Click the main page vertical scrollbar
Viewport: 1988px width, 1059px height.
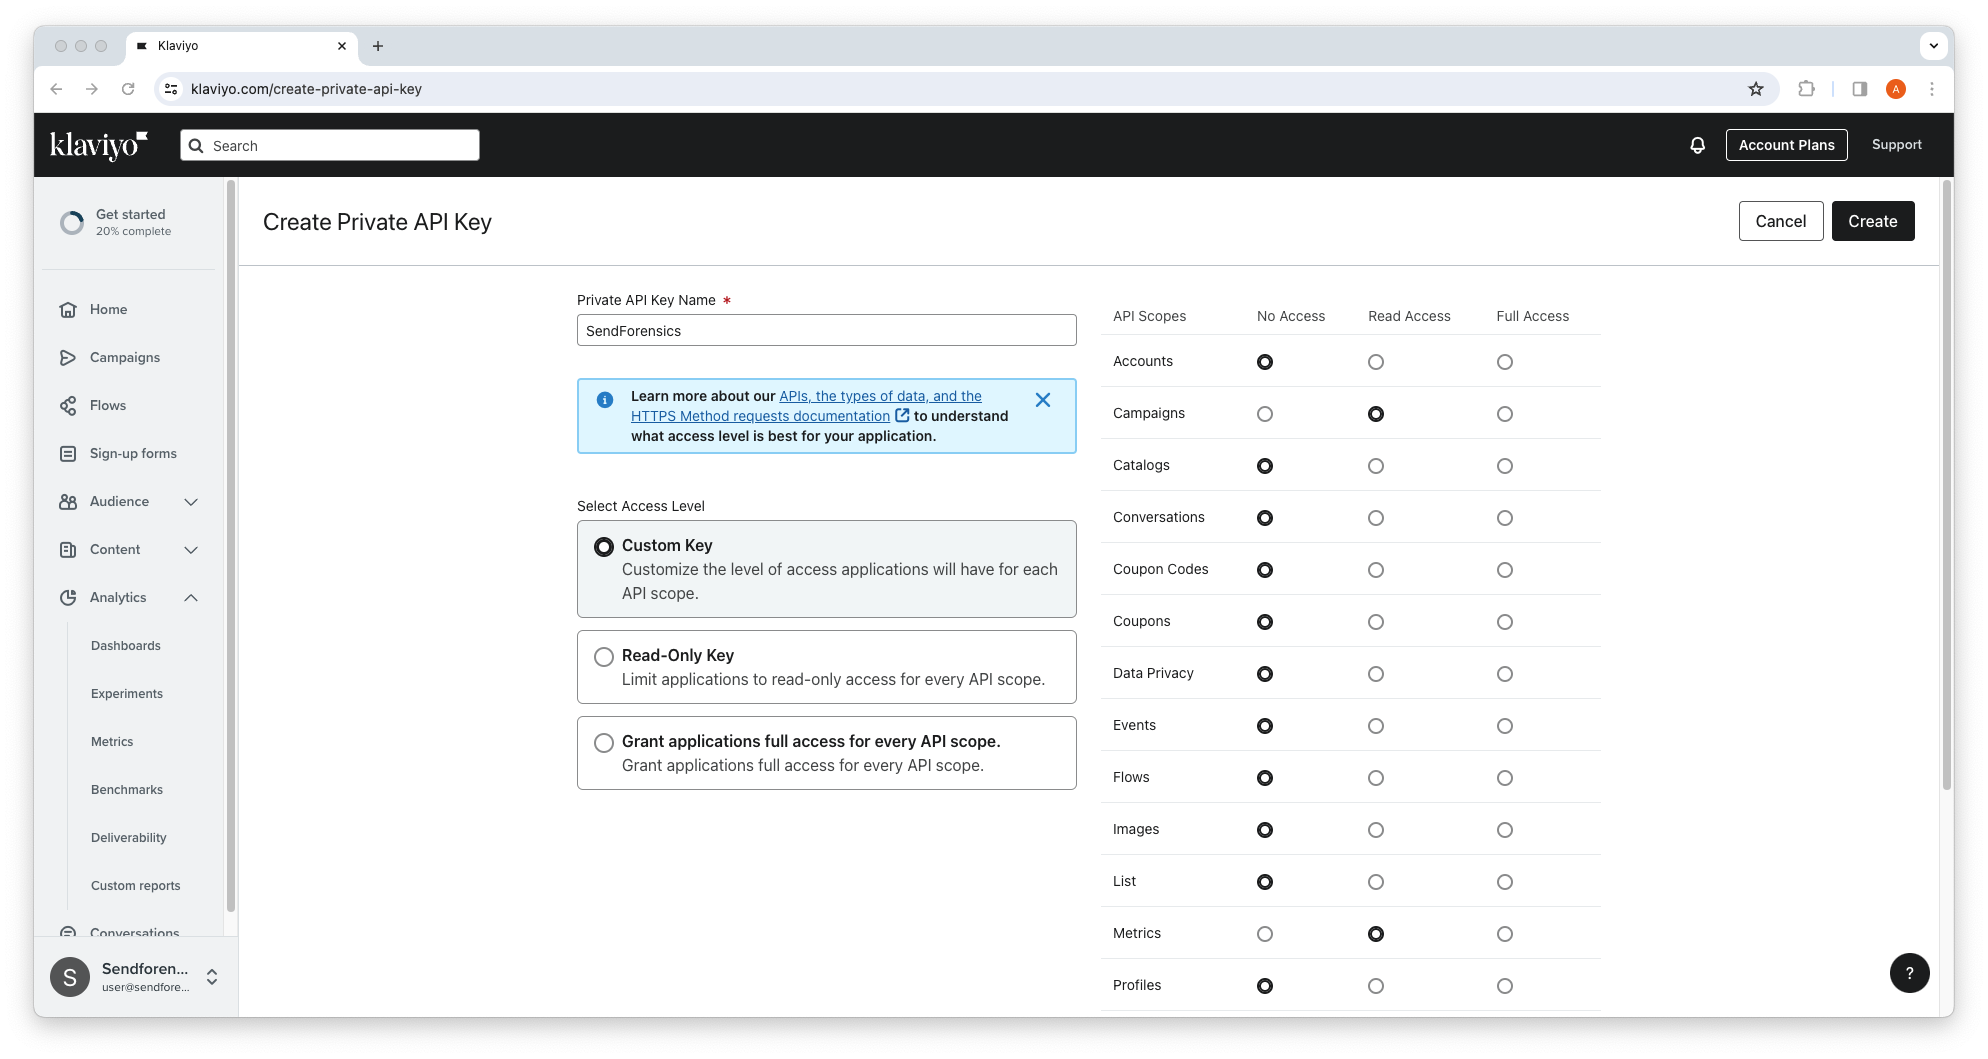(x=1946, y=485)
